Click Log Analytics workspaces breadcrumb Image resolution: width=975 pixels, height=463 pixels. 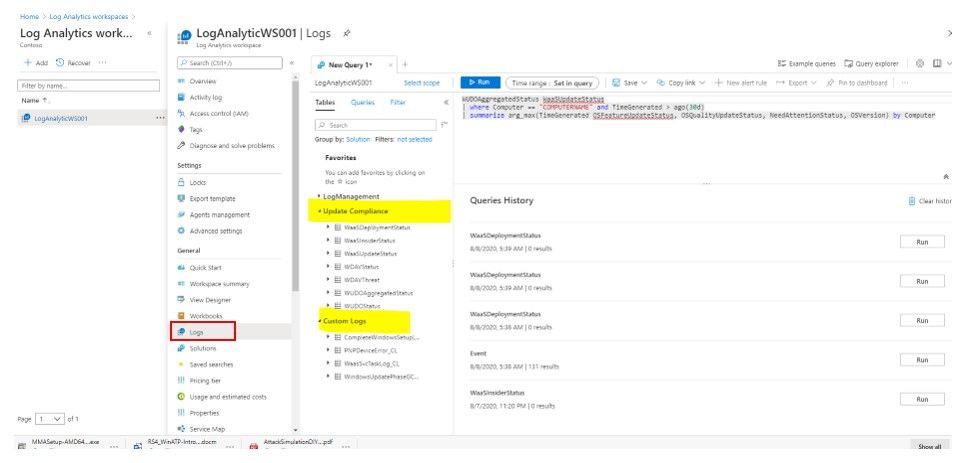88,17
